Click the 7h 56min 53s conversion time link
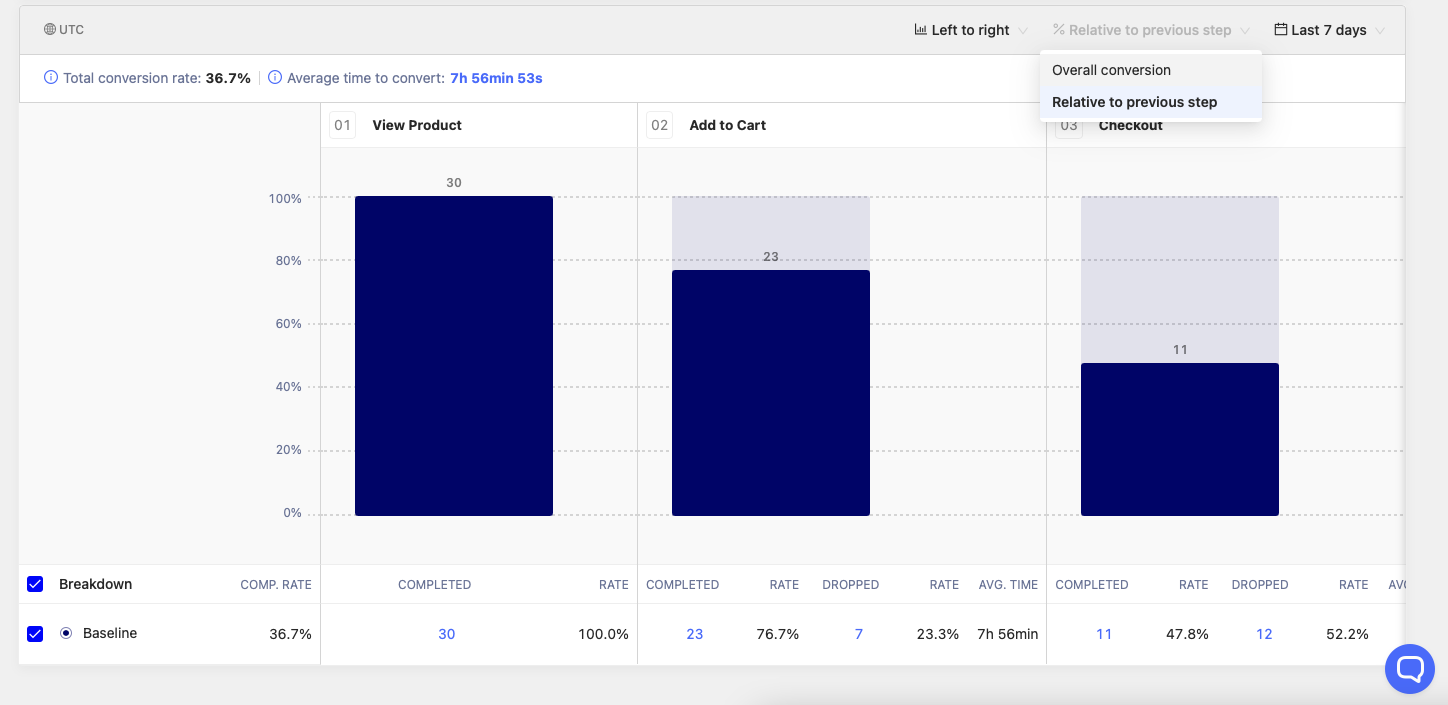 [x=497, y=77]
